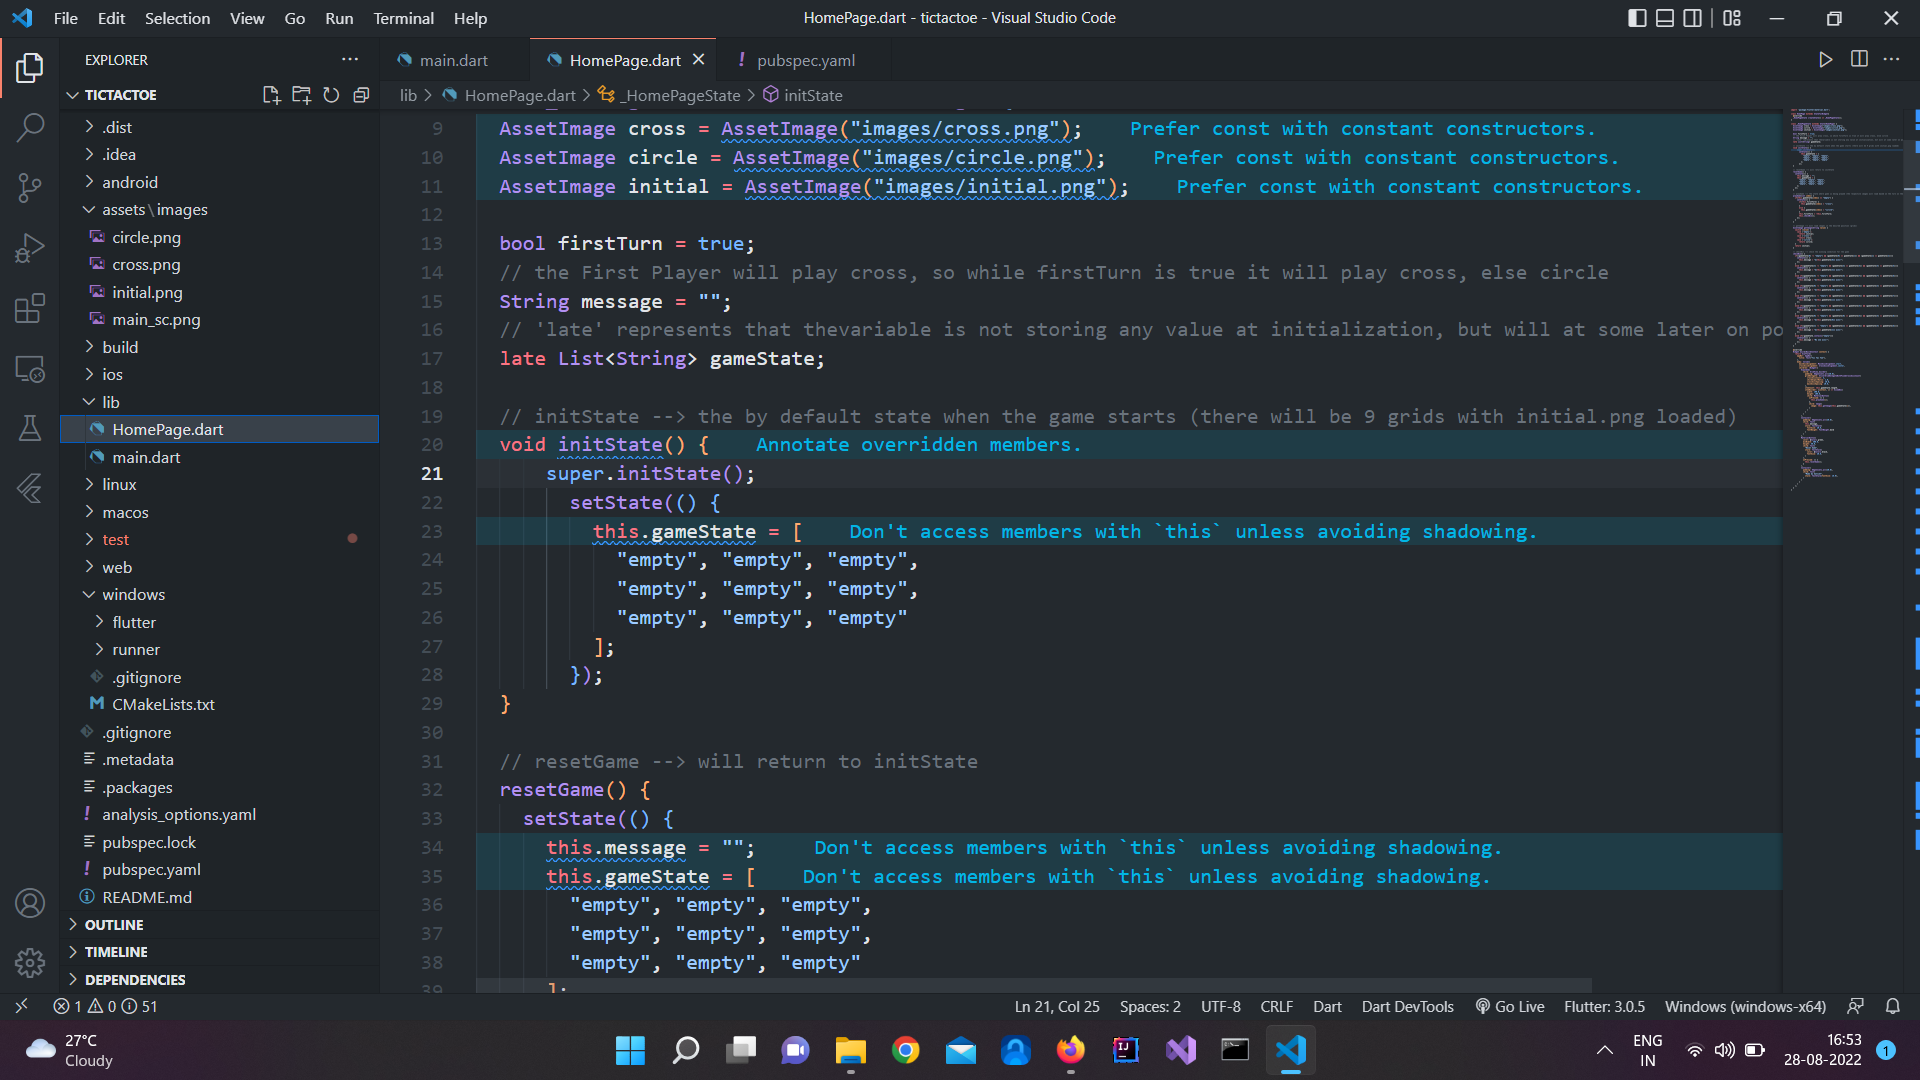The image size is (1920, 1080).
Task: Open Windows Start menu
Action: (630, 1050)
